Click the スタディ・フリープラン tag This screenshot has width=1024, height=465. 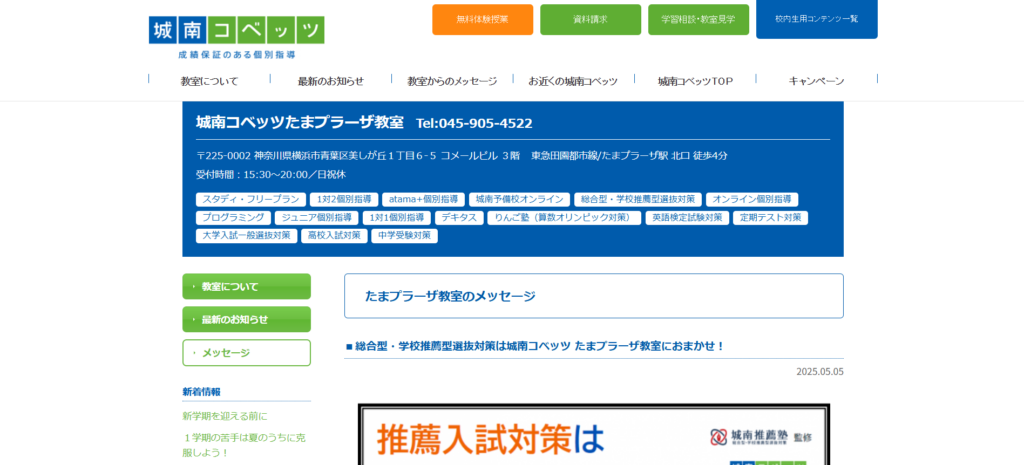click(250, 200)
